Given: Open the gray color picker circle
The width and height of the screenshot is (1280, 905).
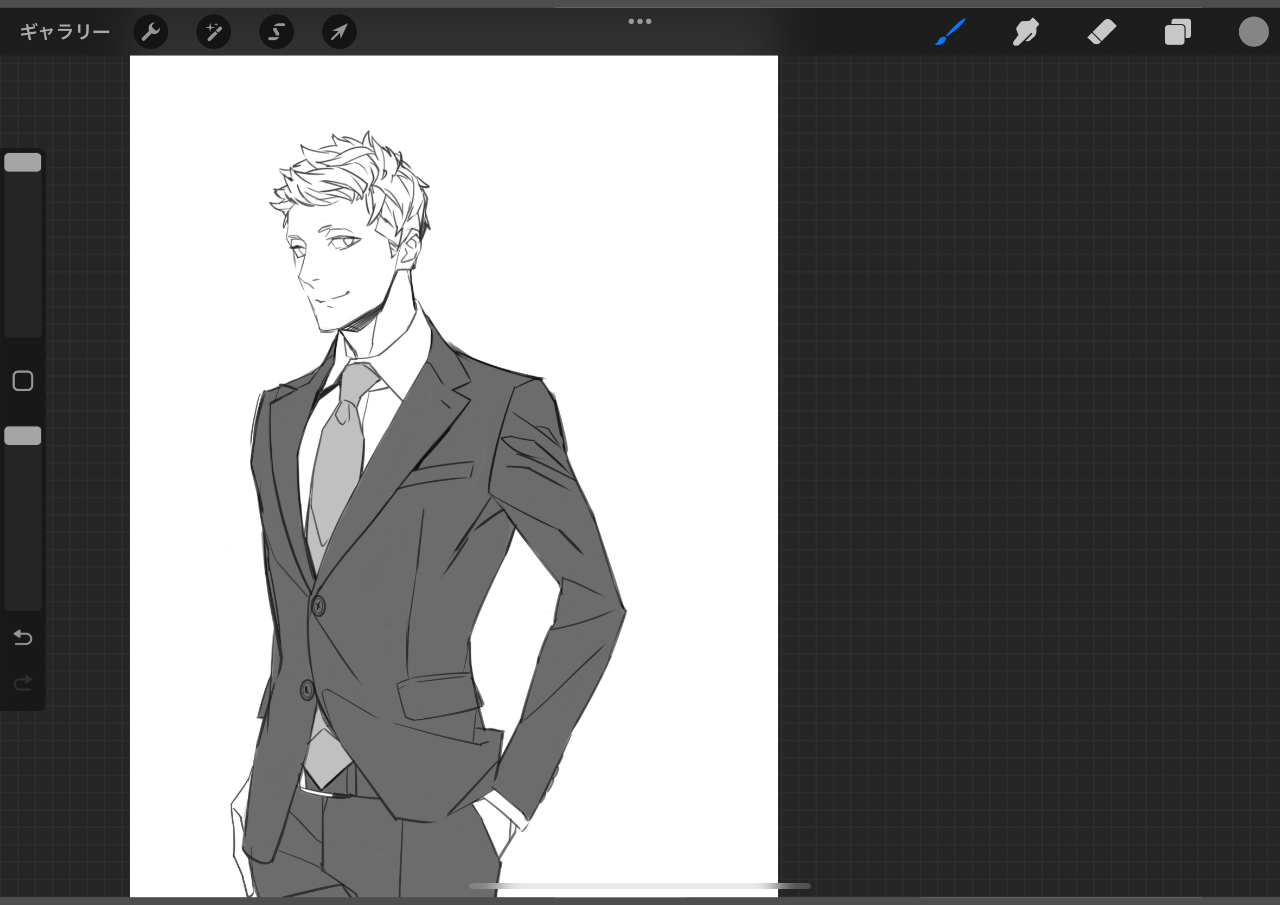Looking at the screenshot, I should coord(1254,32).
